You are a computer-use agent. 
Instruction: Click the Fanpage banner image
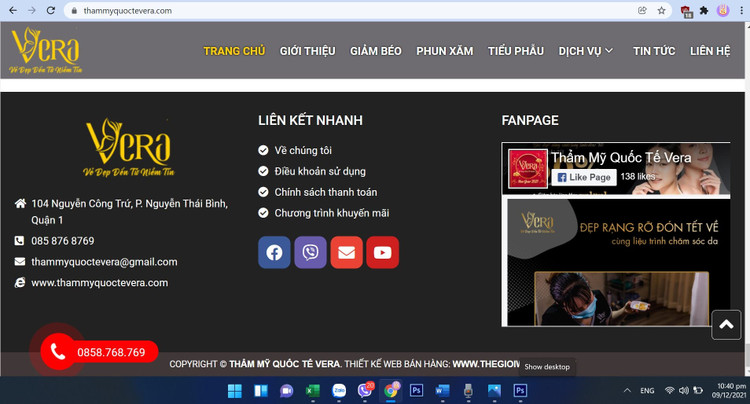coord(612,262)
